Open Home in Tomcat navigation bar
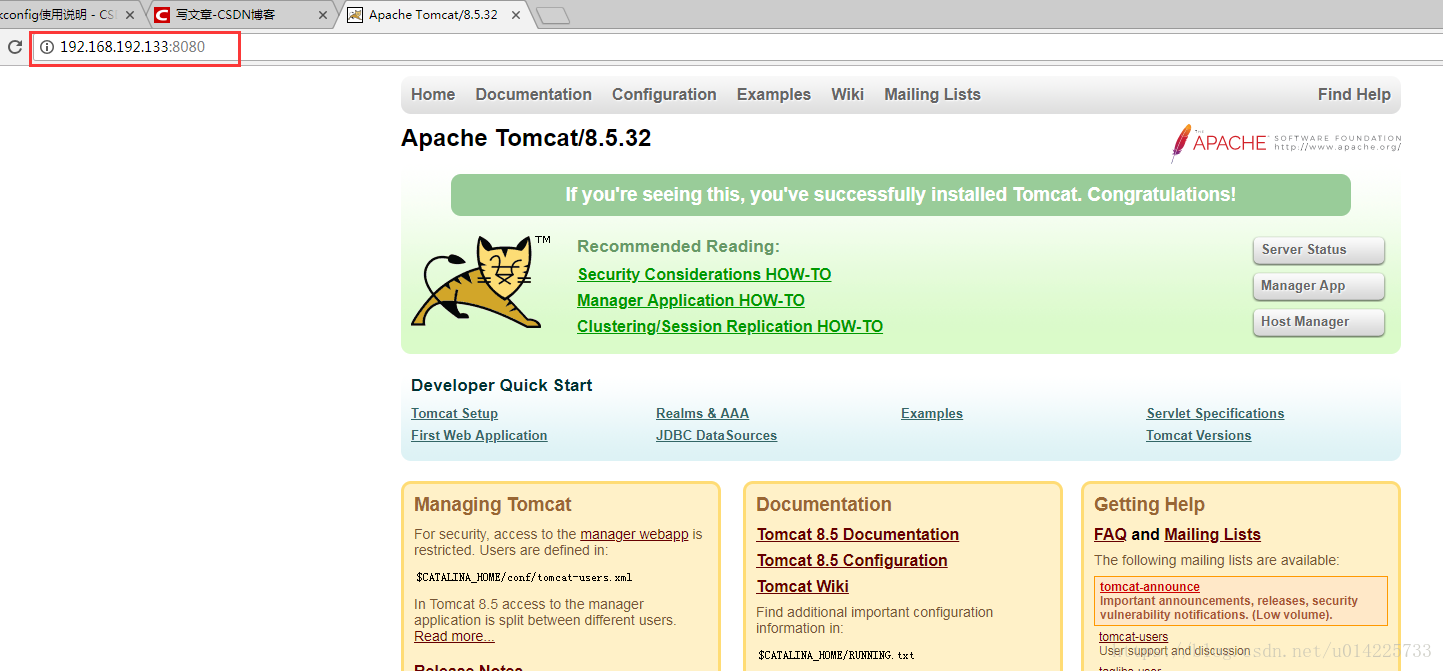1443x671 pixels. (433, 94)
